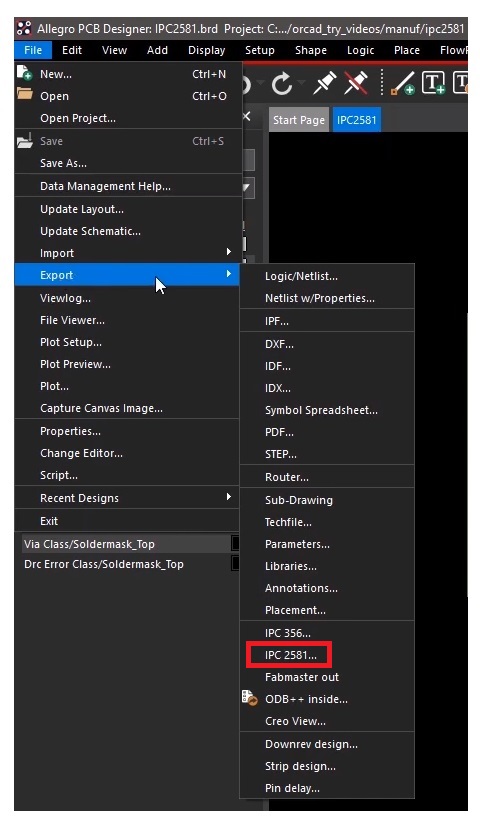Open the Display menu
480x831 pixels.
[207, 50]
